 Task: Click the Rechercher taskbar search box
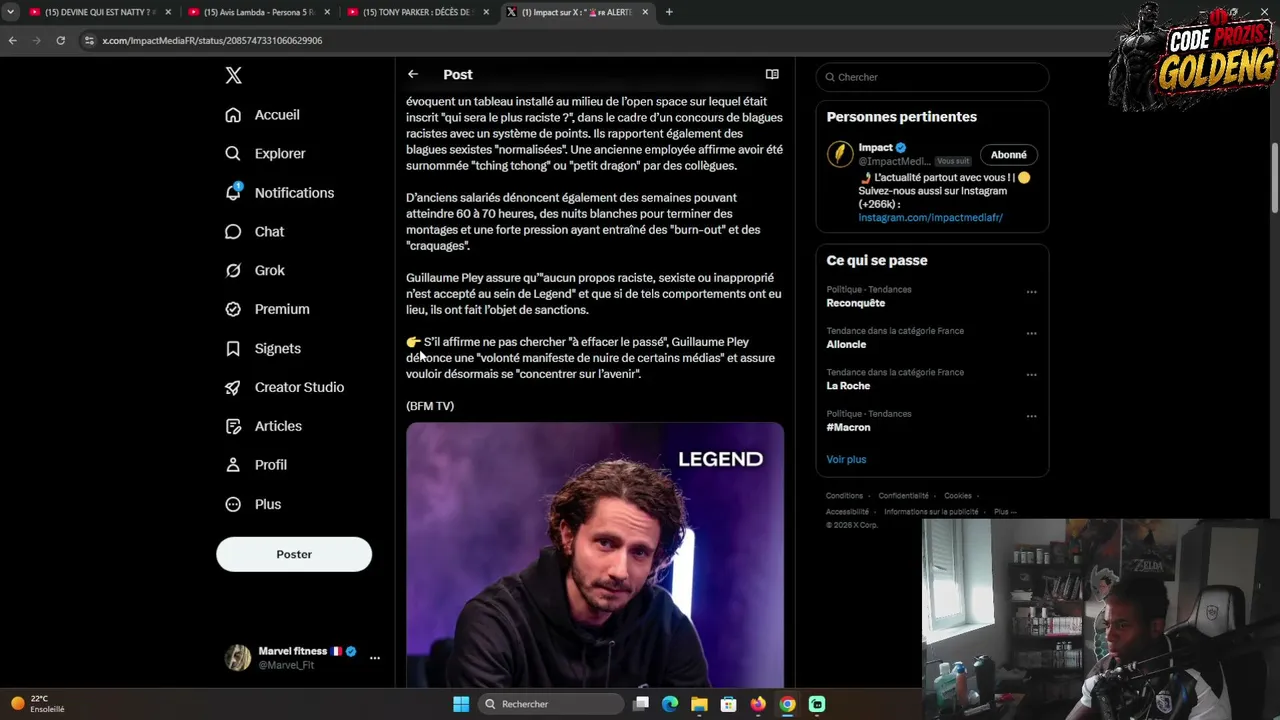[551, 704]
